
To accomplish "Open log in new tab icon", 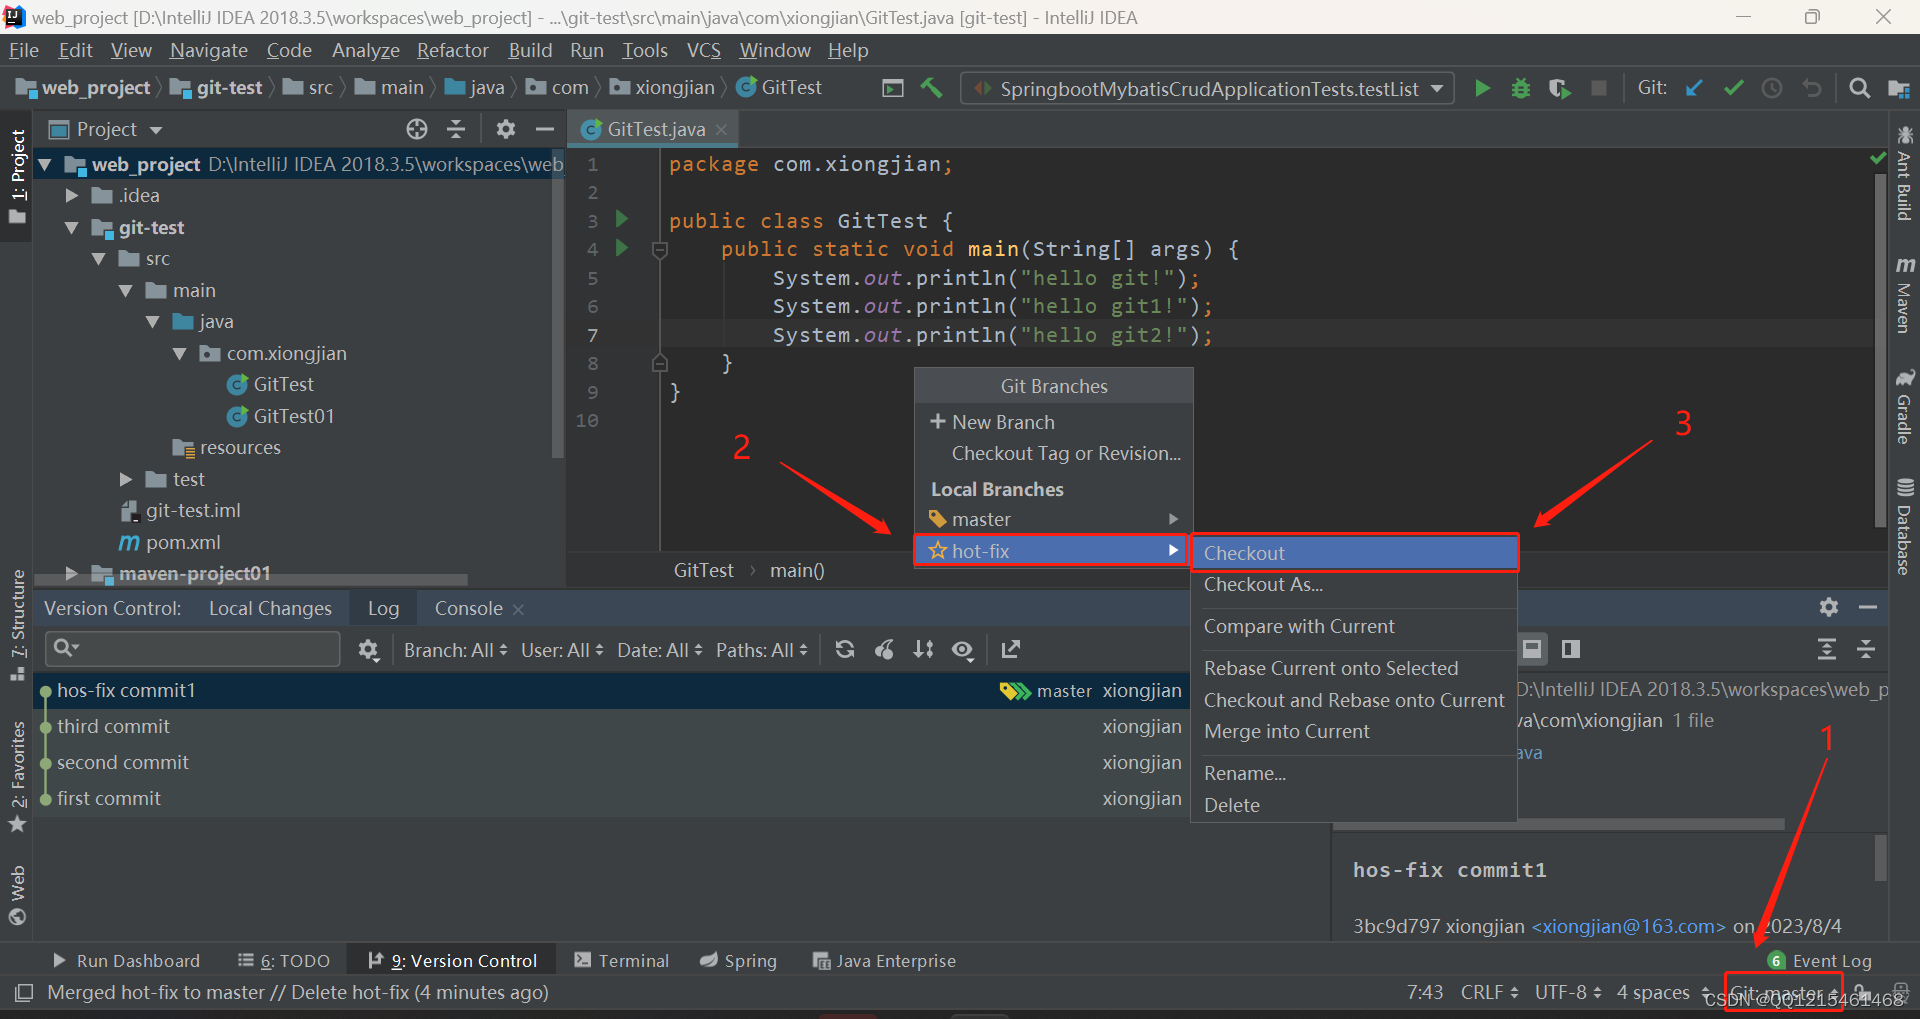I will click(x=1011, y=650).
